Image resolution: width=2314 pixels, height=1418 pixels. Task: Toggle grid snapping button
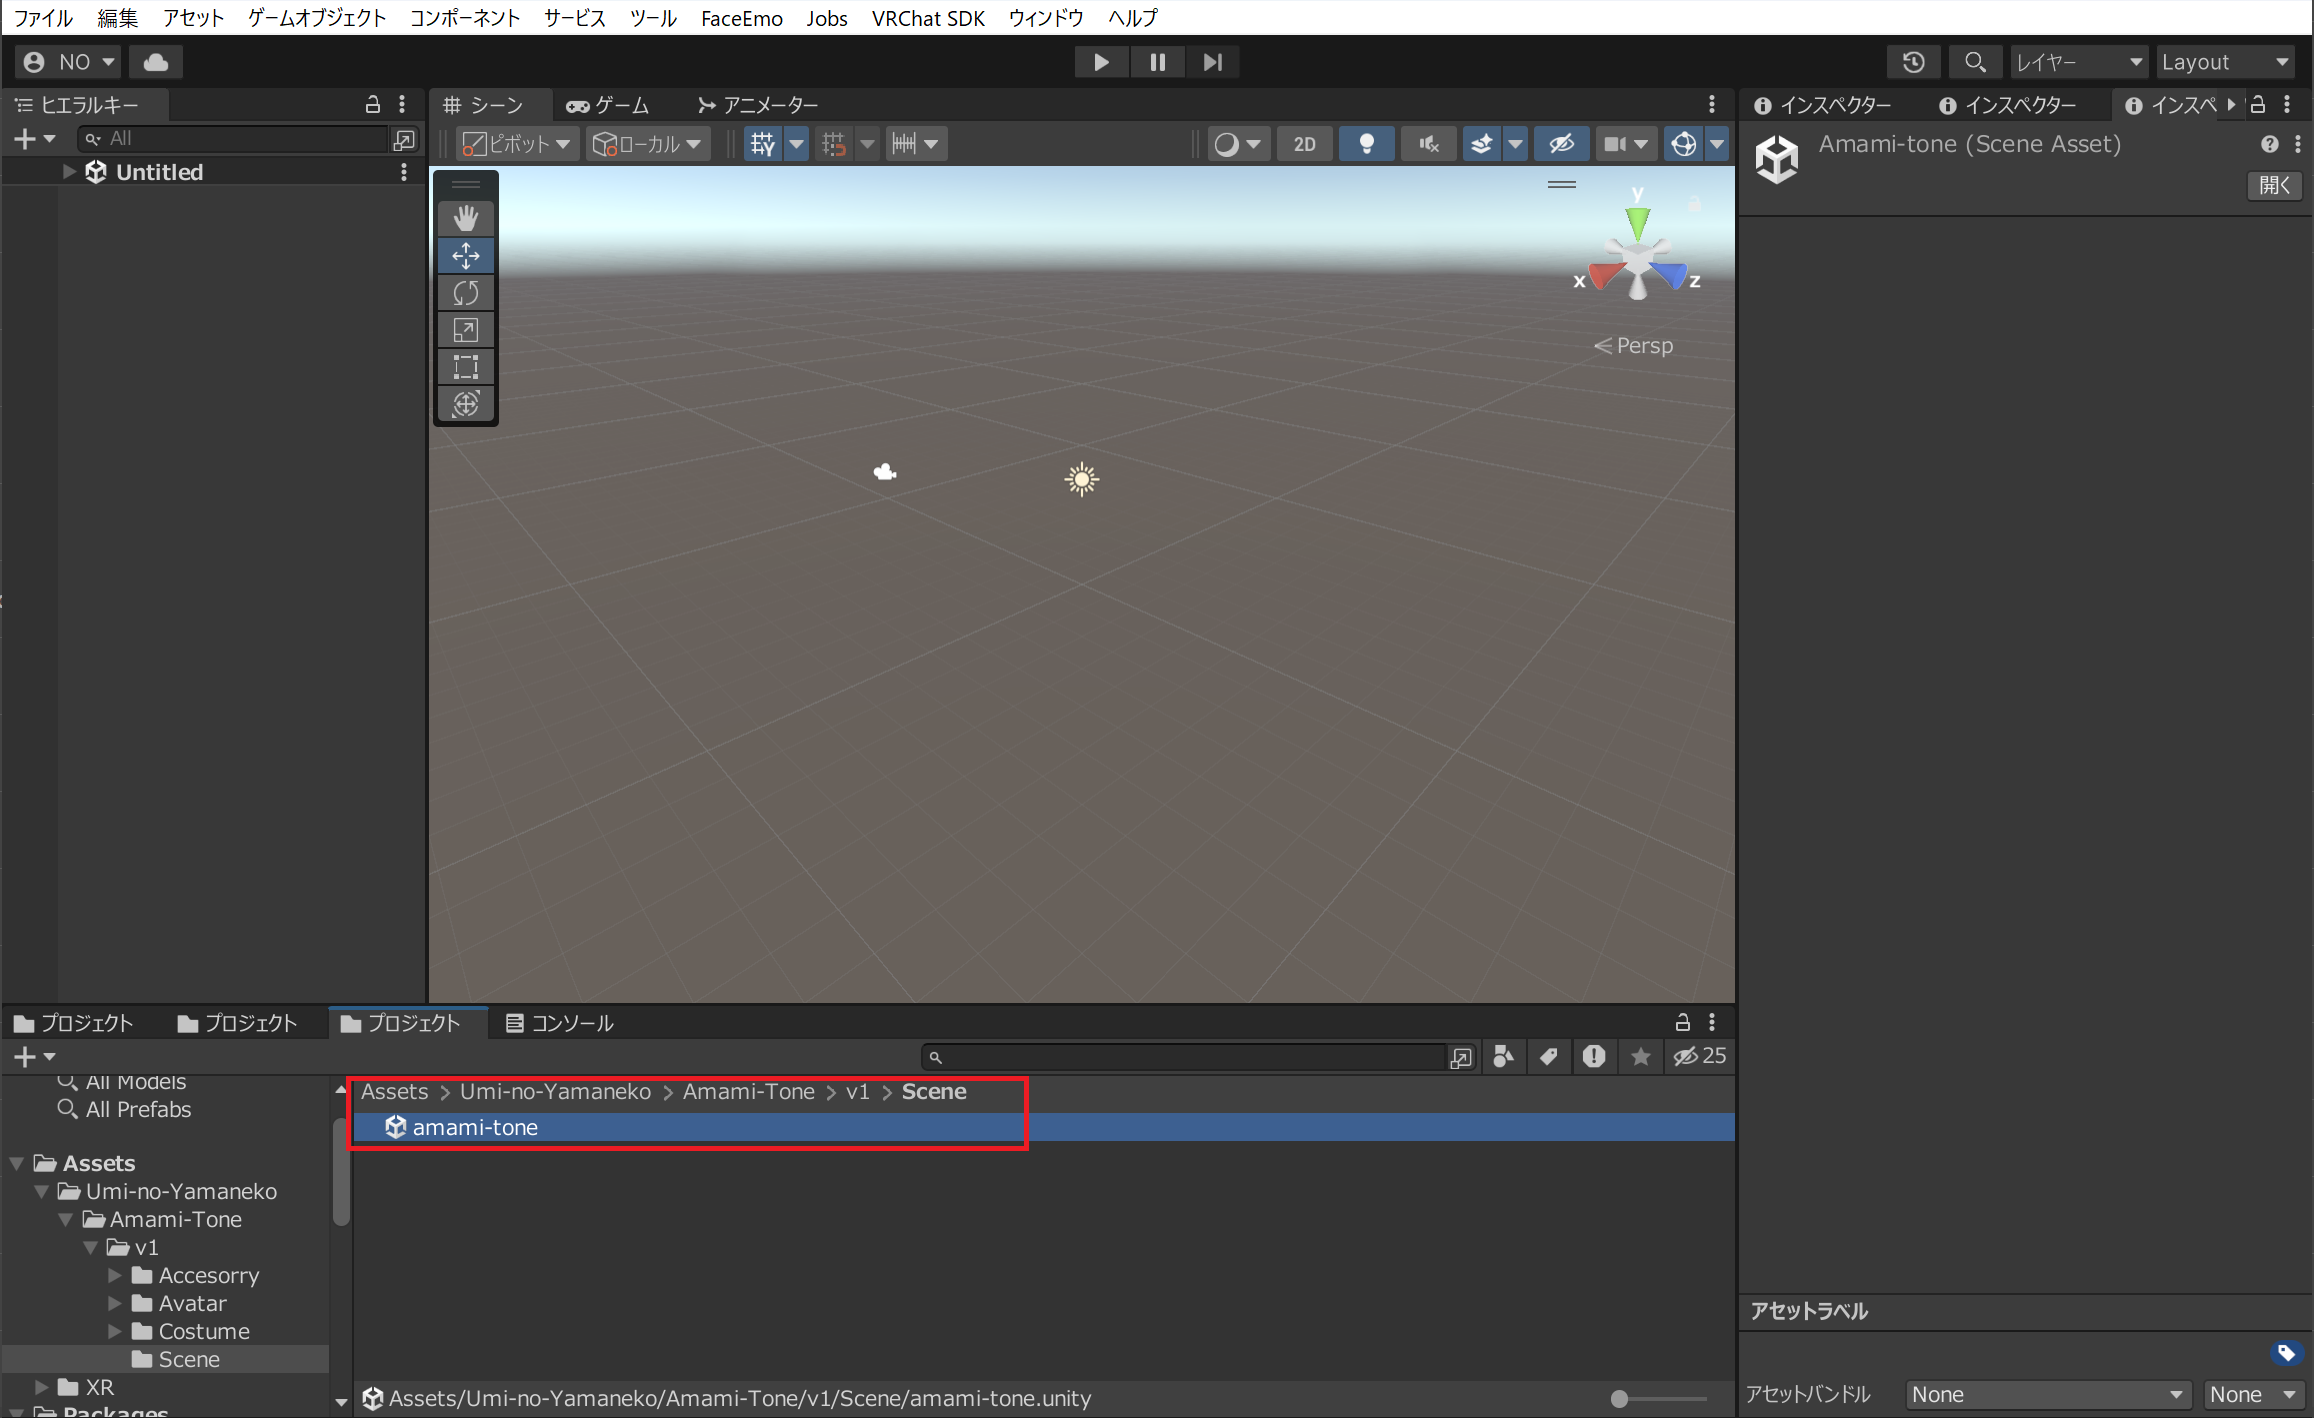pyautogui.click(x=834, y=144)
